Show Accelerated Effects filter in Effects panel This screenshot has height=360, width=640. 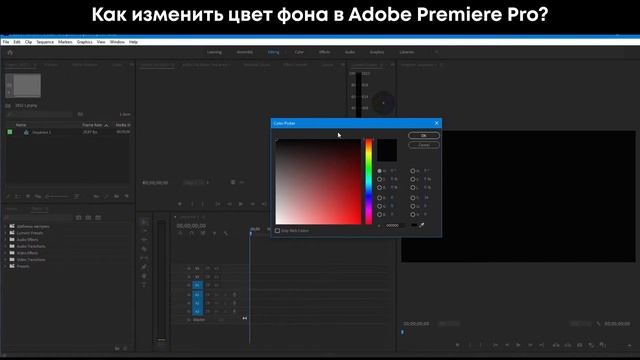79,218
